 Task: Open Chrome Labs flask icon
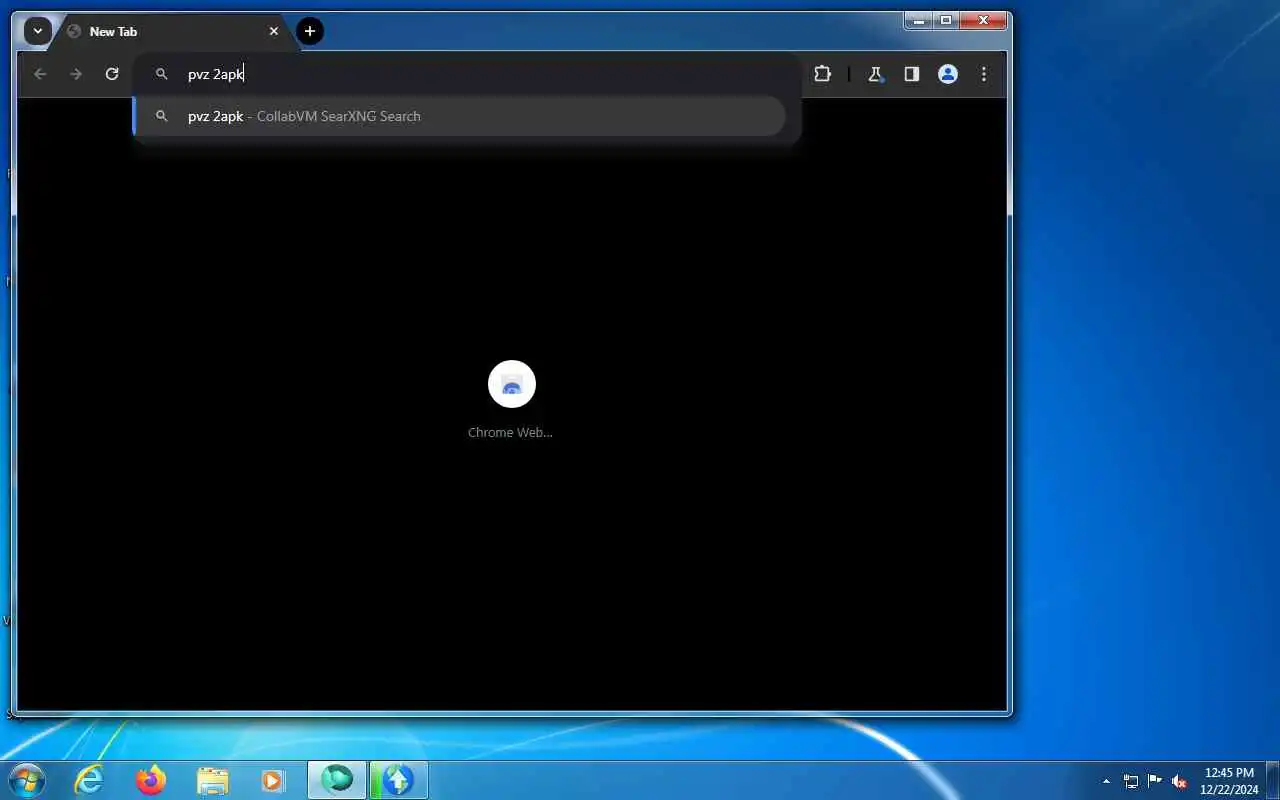(876, 74)
